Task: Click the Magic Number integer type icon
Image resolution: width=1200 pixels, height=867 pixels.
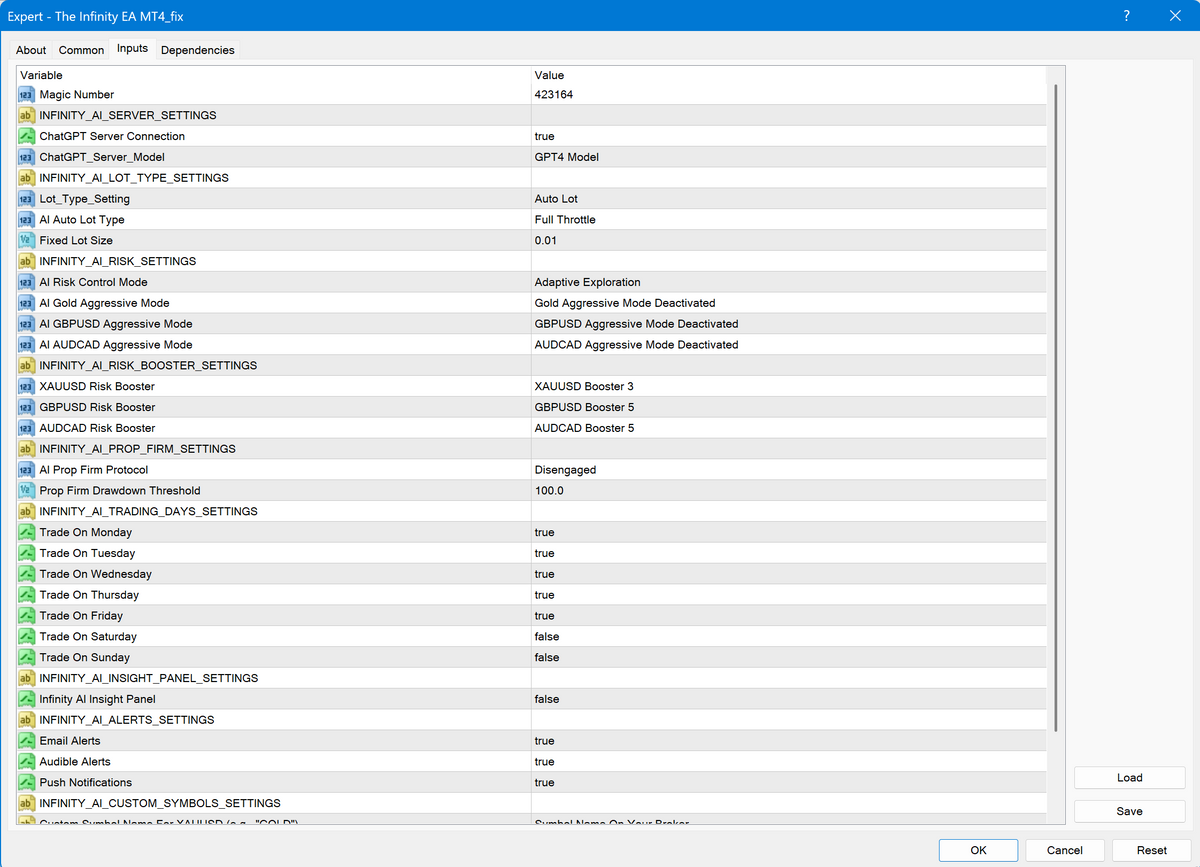Action: tap(27, 95)
